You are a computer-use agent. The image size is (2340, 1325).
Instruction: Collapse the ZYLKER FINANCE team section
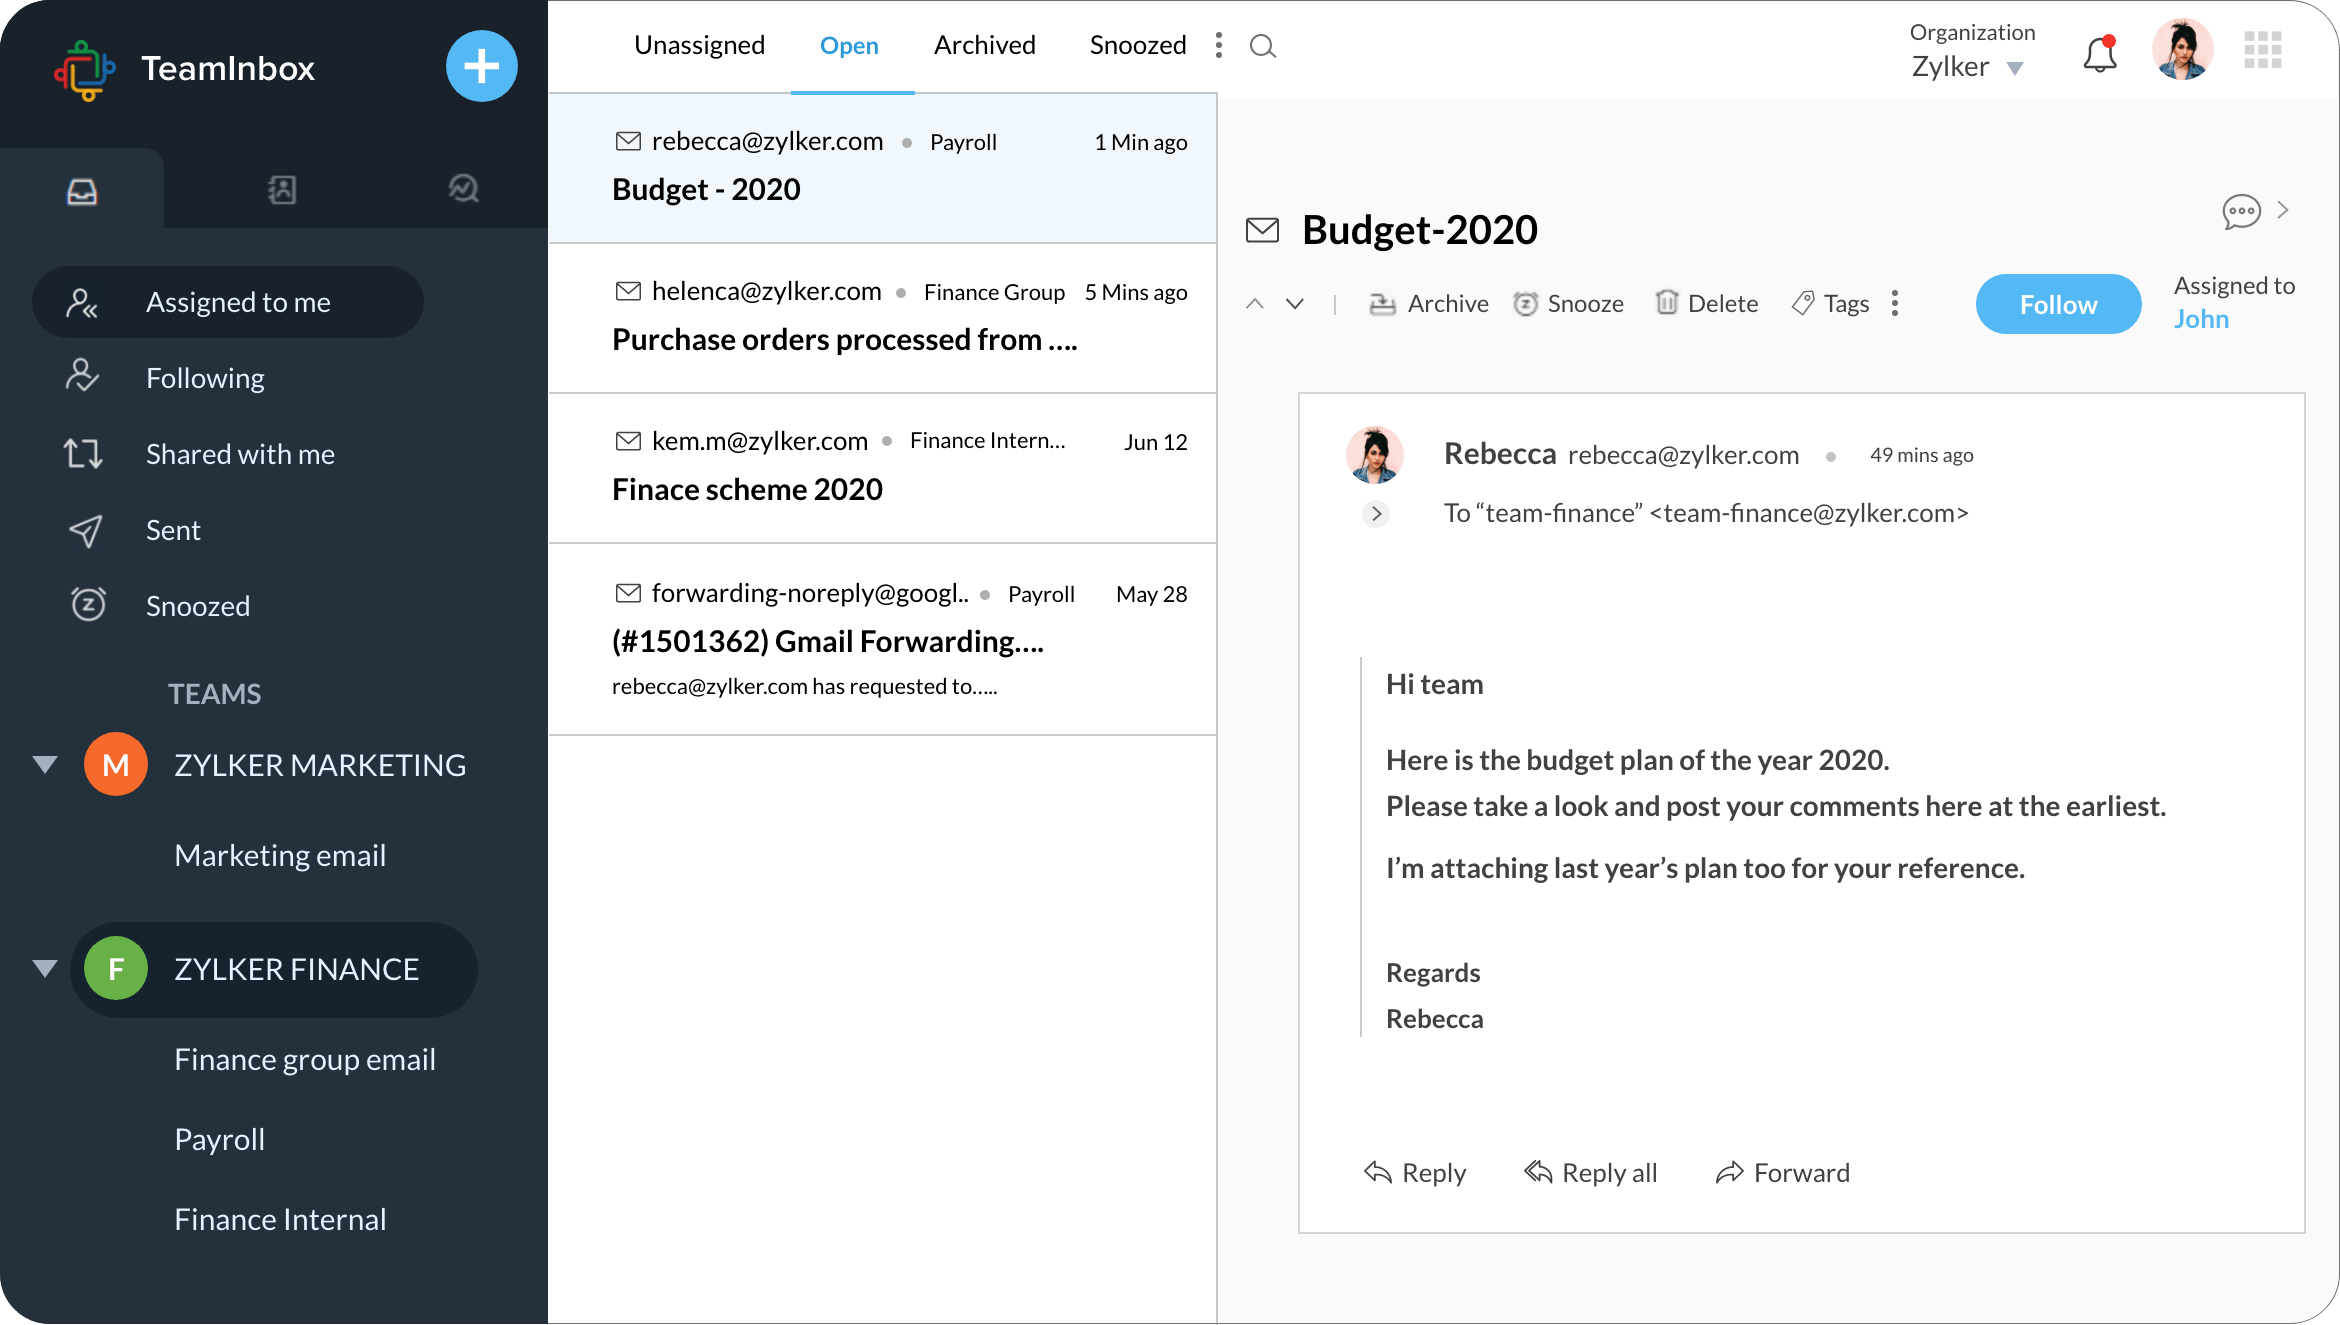(x=45, y=966)
